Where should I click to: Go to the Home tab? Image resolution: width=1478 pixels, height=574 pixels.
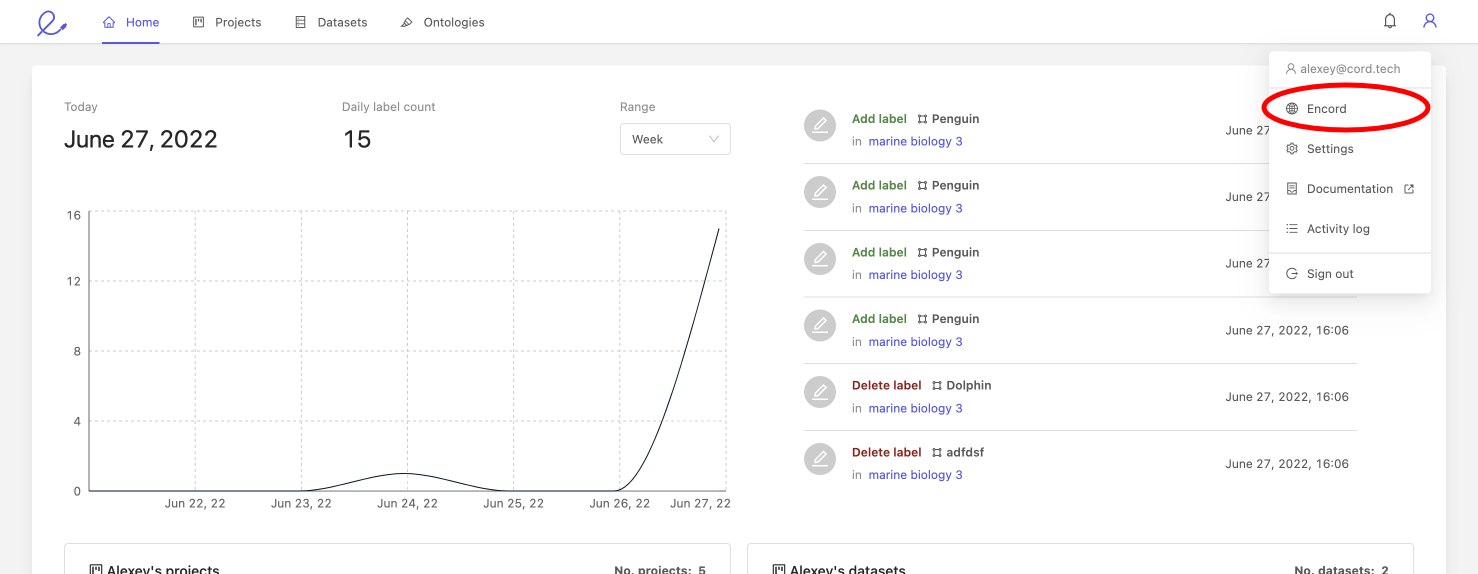(131, 22)
